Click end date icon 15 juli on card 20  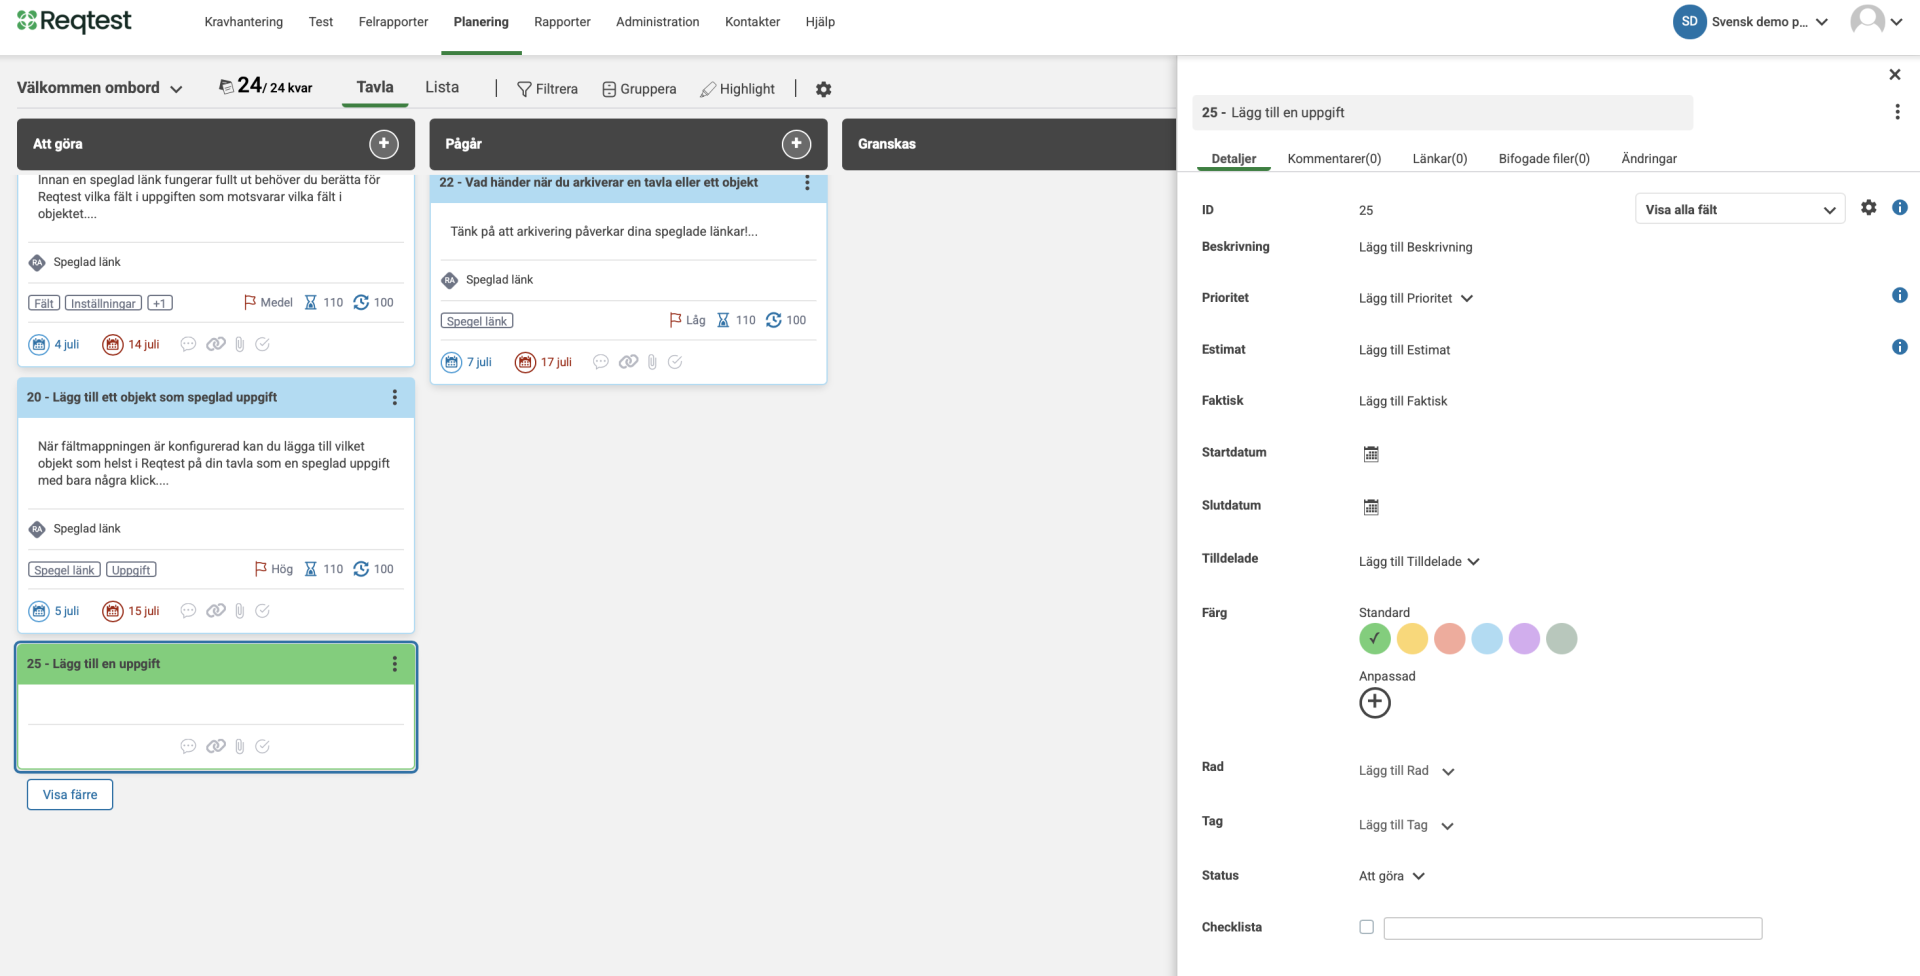tap(113, 611)
